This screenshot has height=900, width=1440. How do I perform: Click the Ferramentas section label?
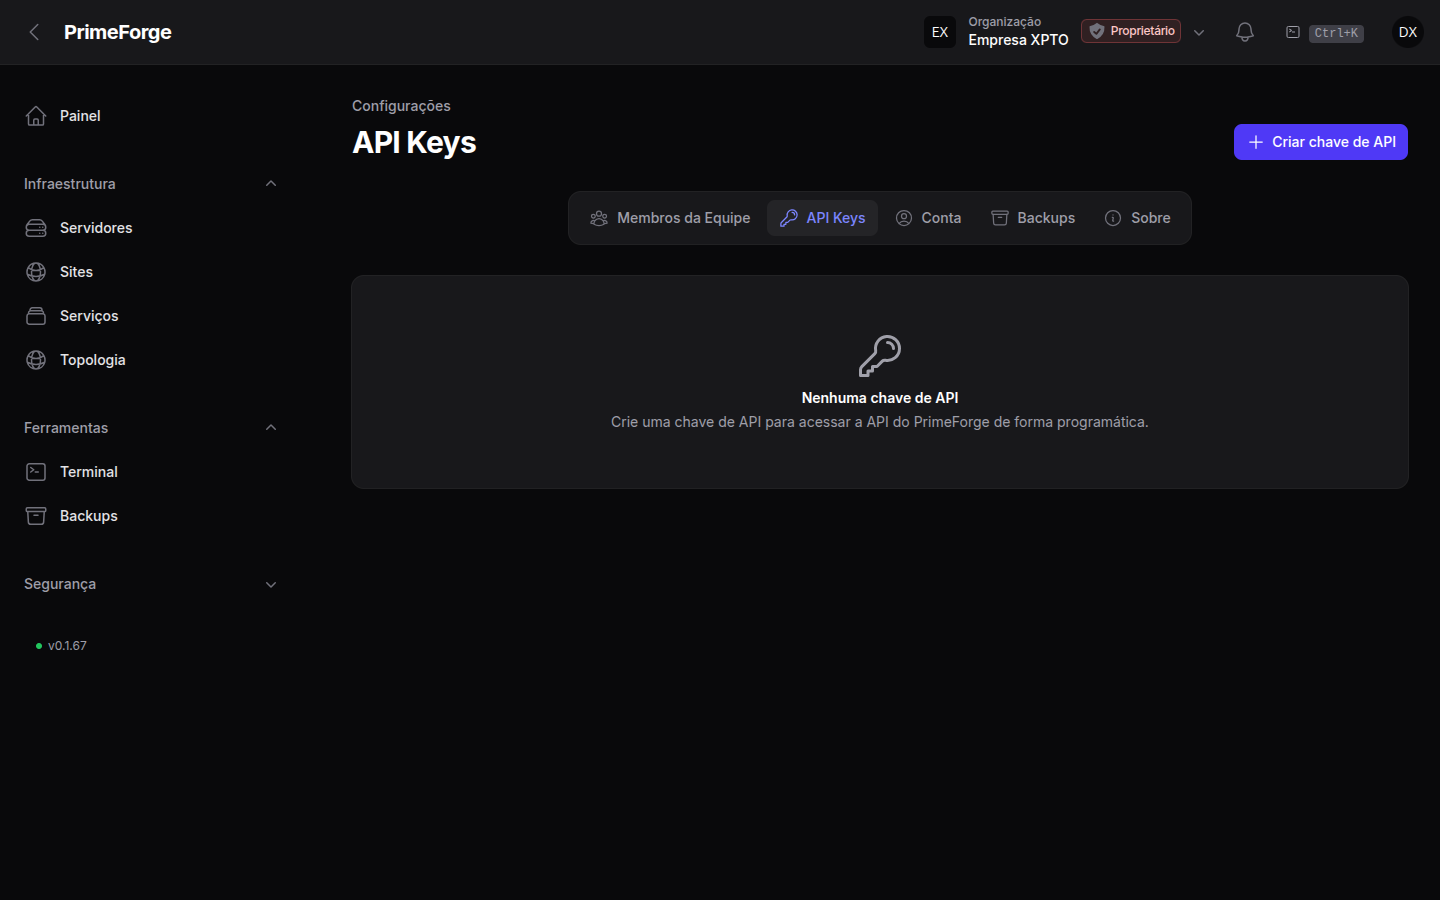(66, 428)
